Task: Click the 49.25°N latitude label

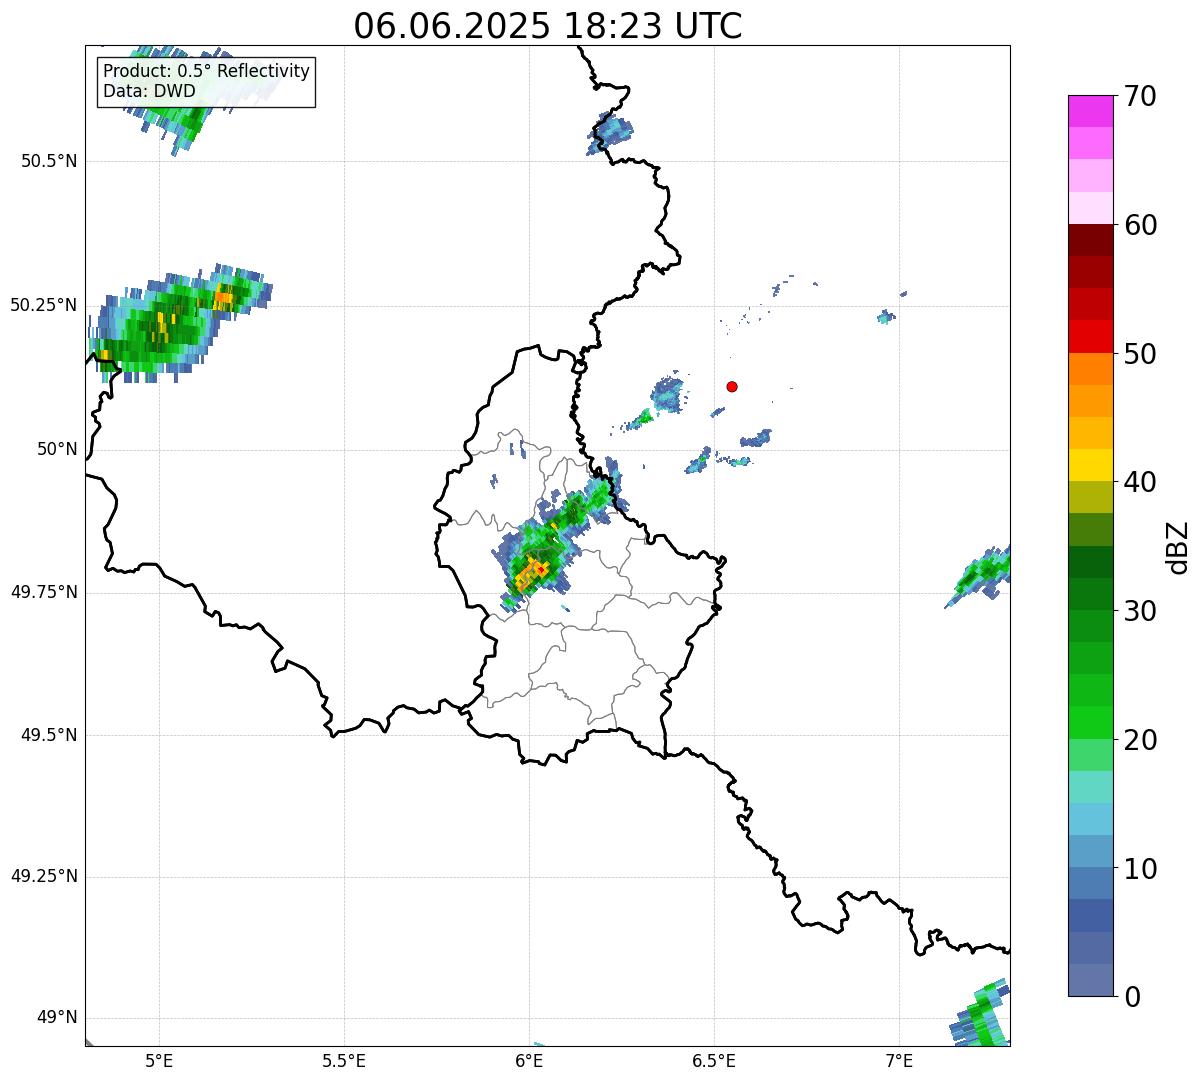Action: (x=44, y=876)
